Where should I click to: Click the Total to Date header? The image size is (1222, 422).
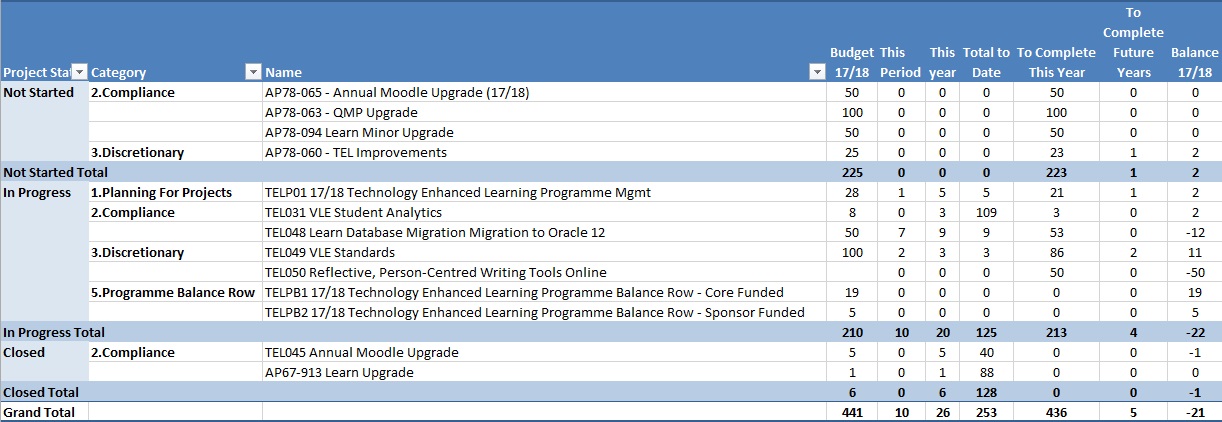986,62
